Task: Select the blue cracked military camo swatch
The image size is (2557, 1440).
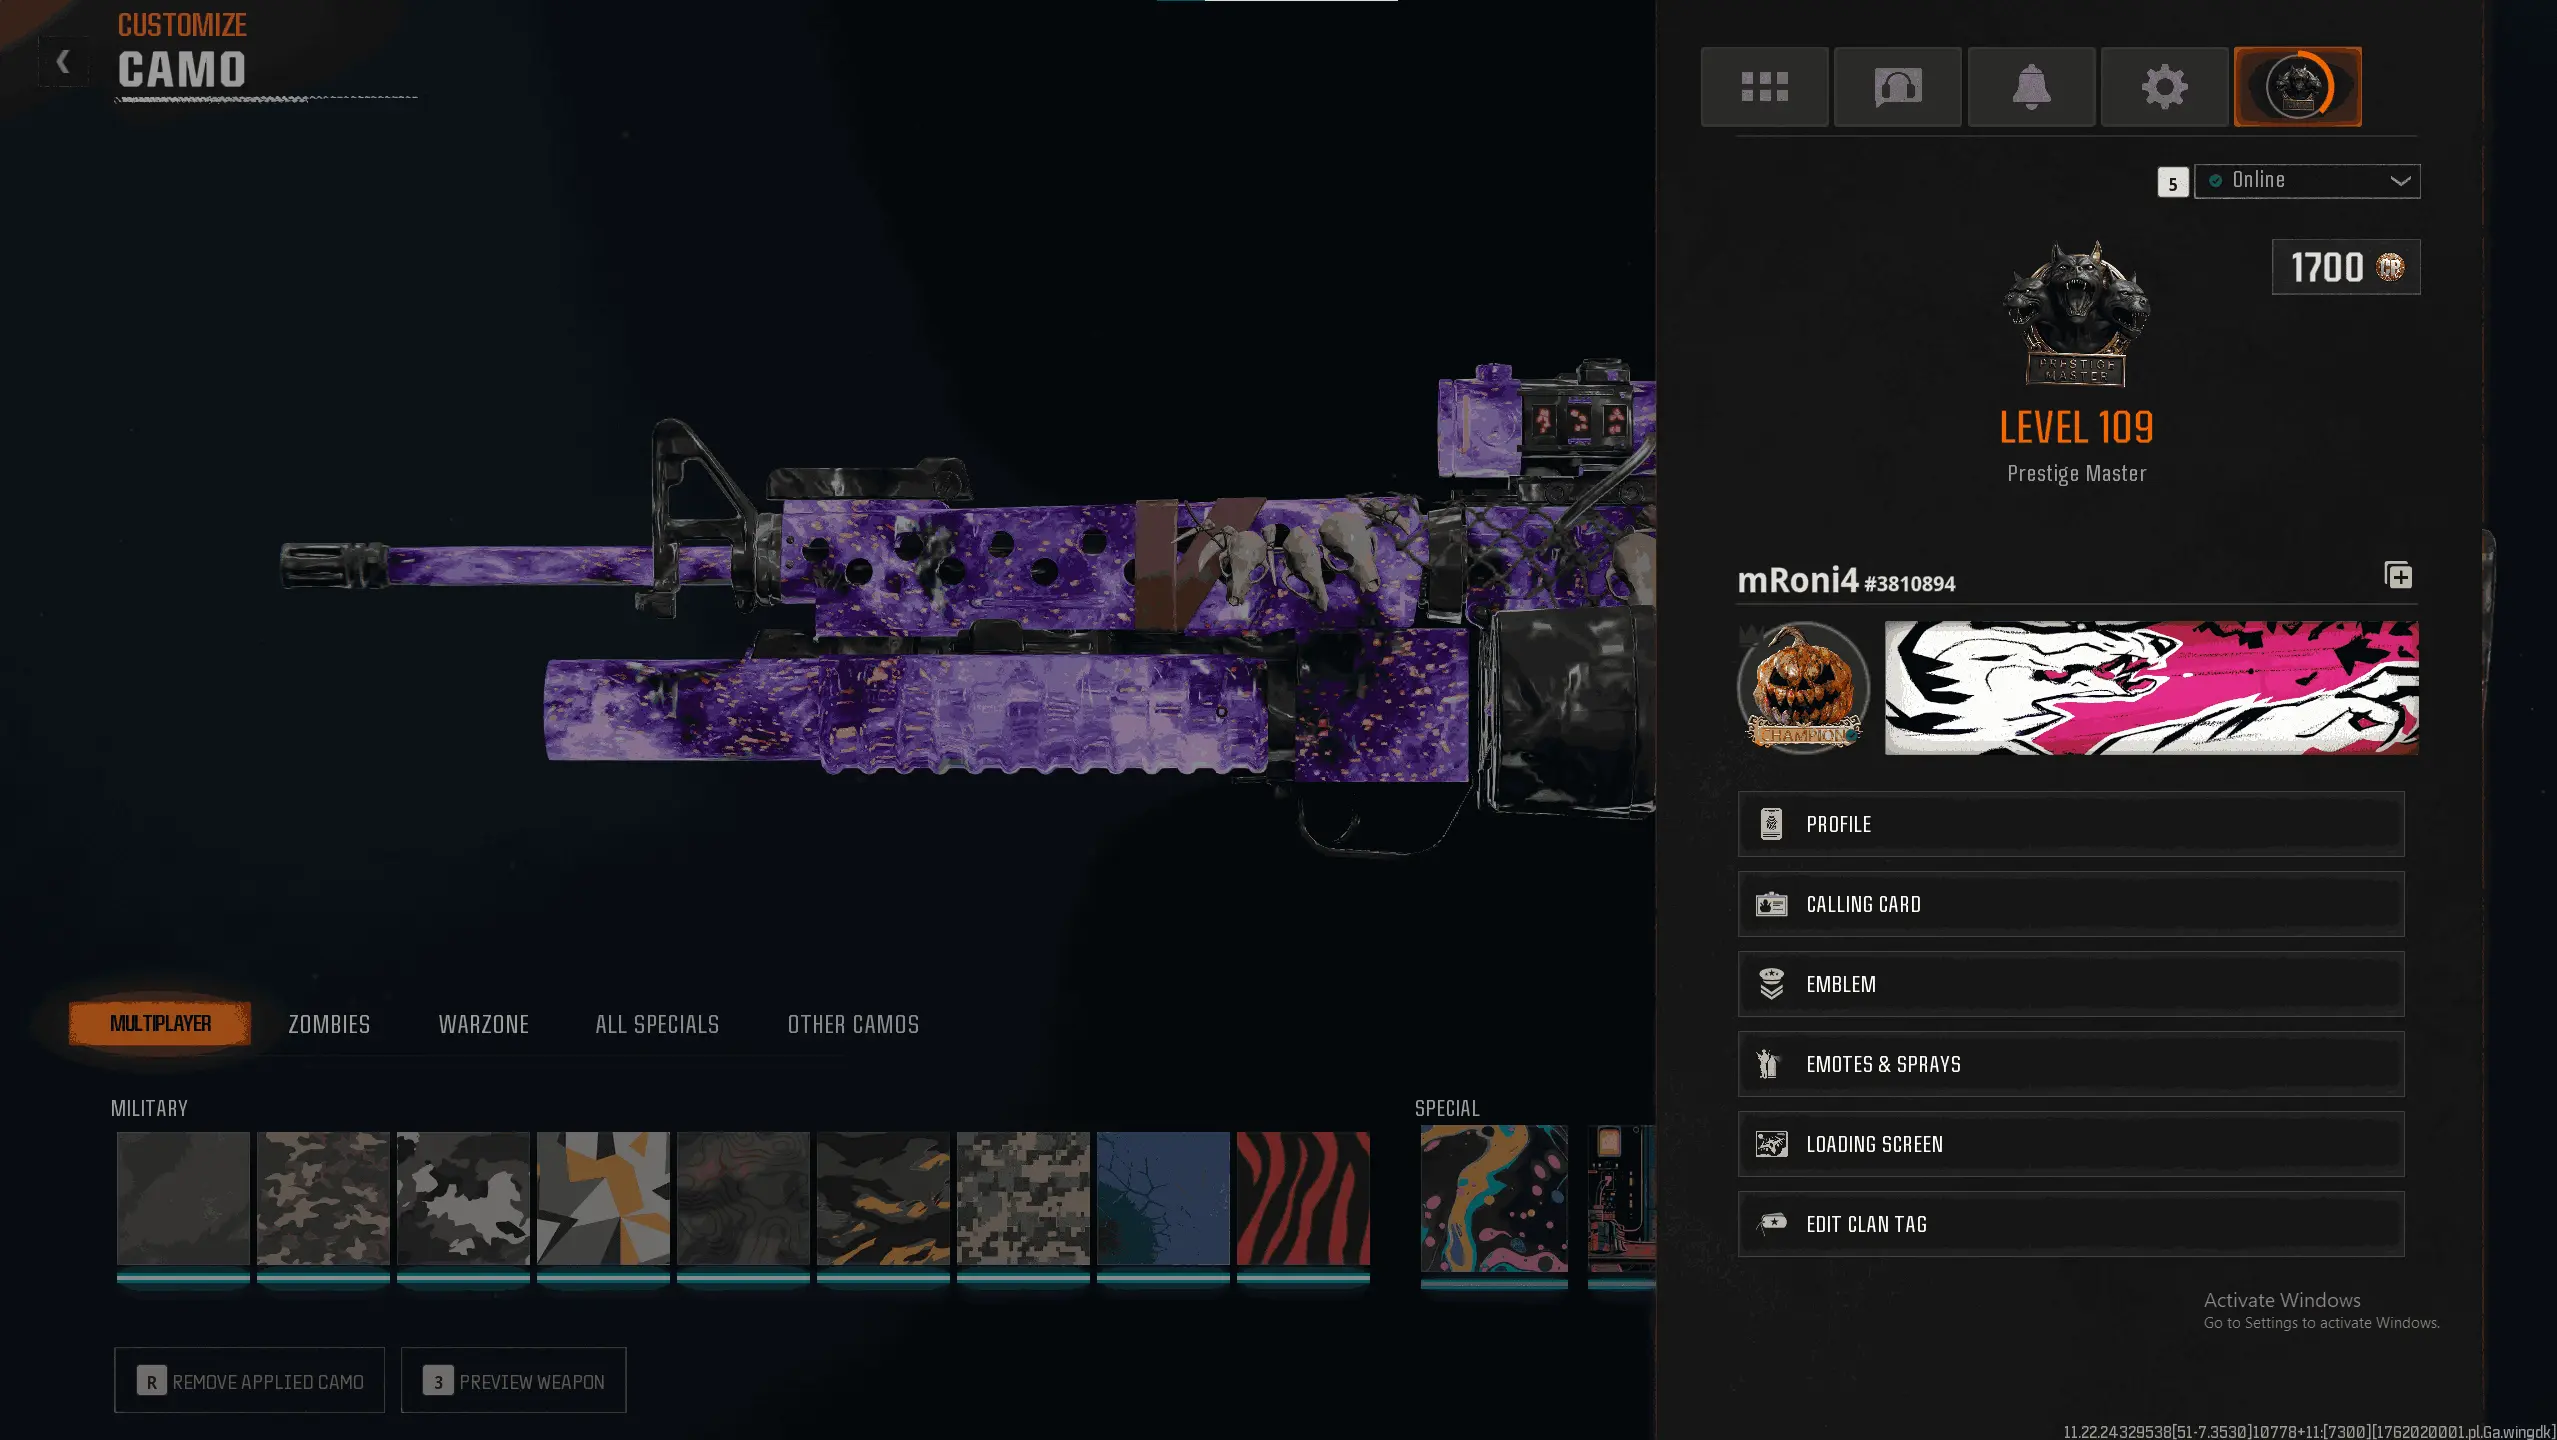Action: click(x=1163, y=1199)
